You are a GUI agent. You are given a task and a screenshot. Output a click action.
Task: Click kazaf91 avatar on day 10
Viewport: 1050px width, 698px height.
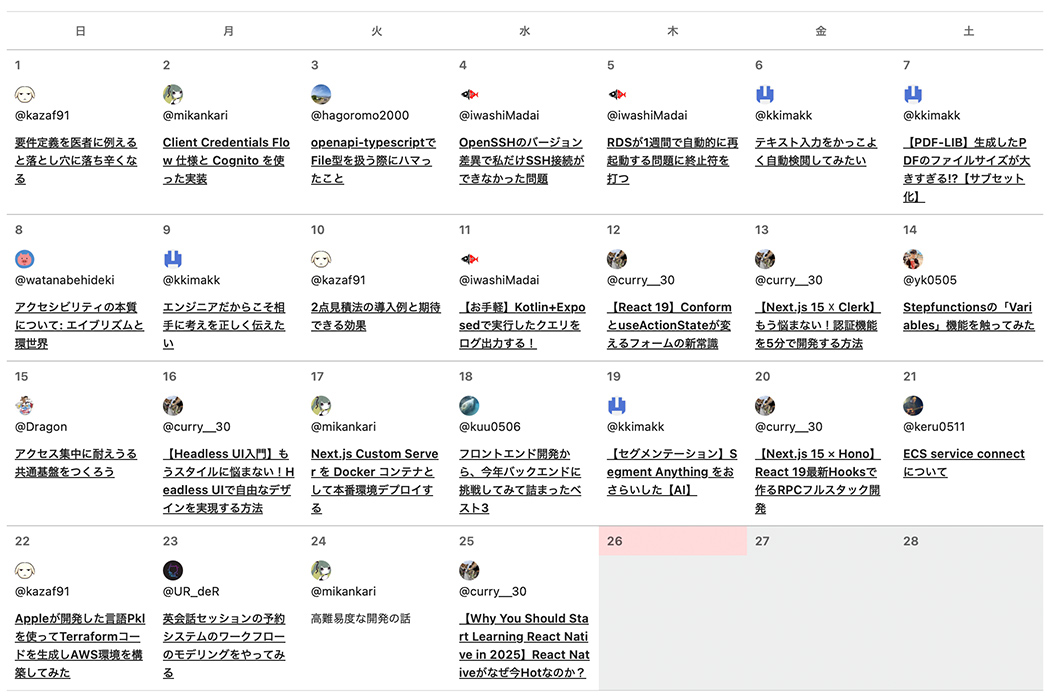[321, 259]
